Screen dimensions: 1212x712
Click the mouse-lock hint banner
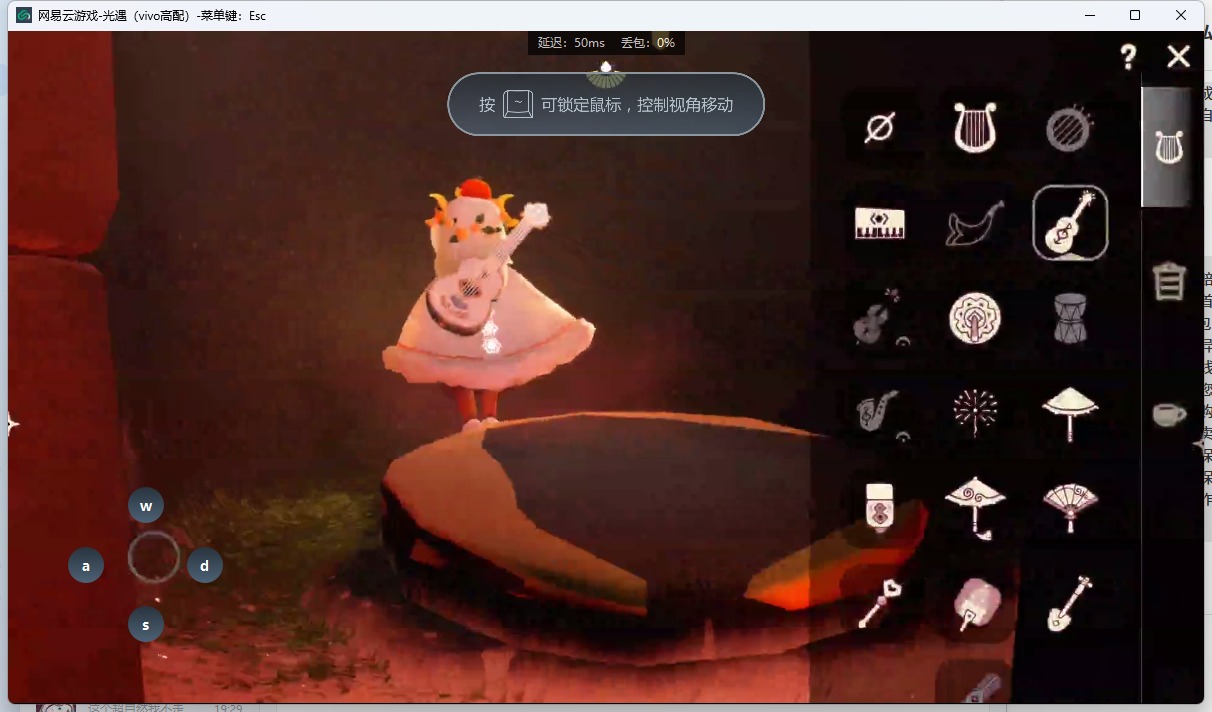pos(606,104)
